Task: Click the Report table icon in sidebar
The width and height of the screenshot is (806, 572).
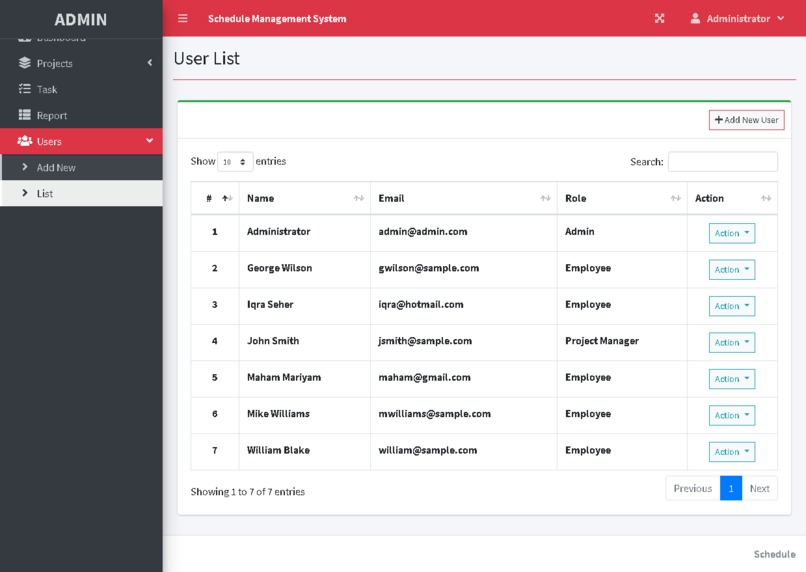Action: click(25, 115)
